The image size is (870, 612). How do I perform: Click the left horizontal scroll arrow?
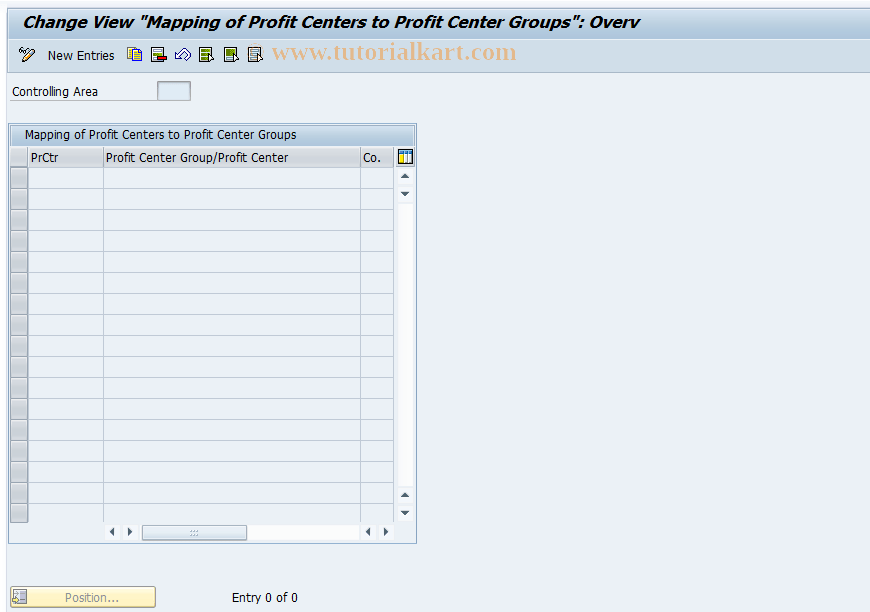(x=112, y=531)
